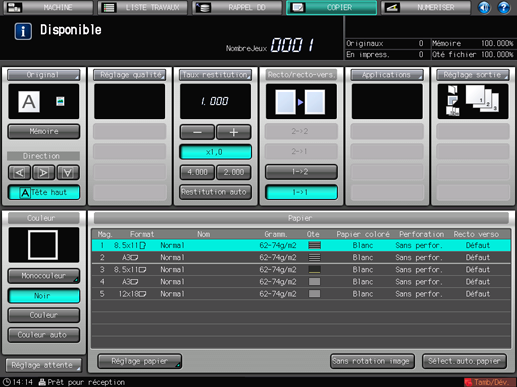Expand Recto/recto-vers. settings
517x387 pixels.
click(x=301, y=75)
